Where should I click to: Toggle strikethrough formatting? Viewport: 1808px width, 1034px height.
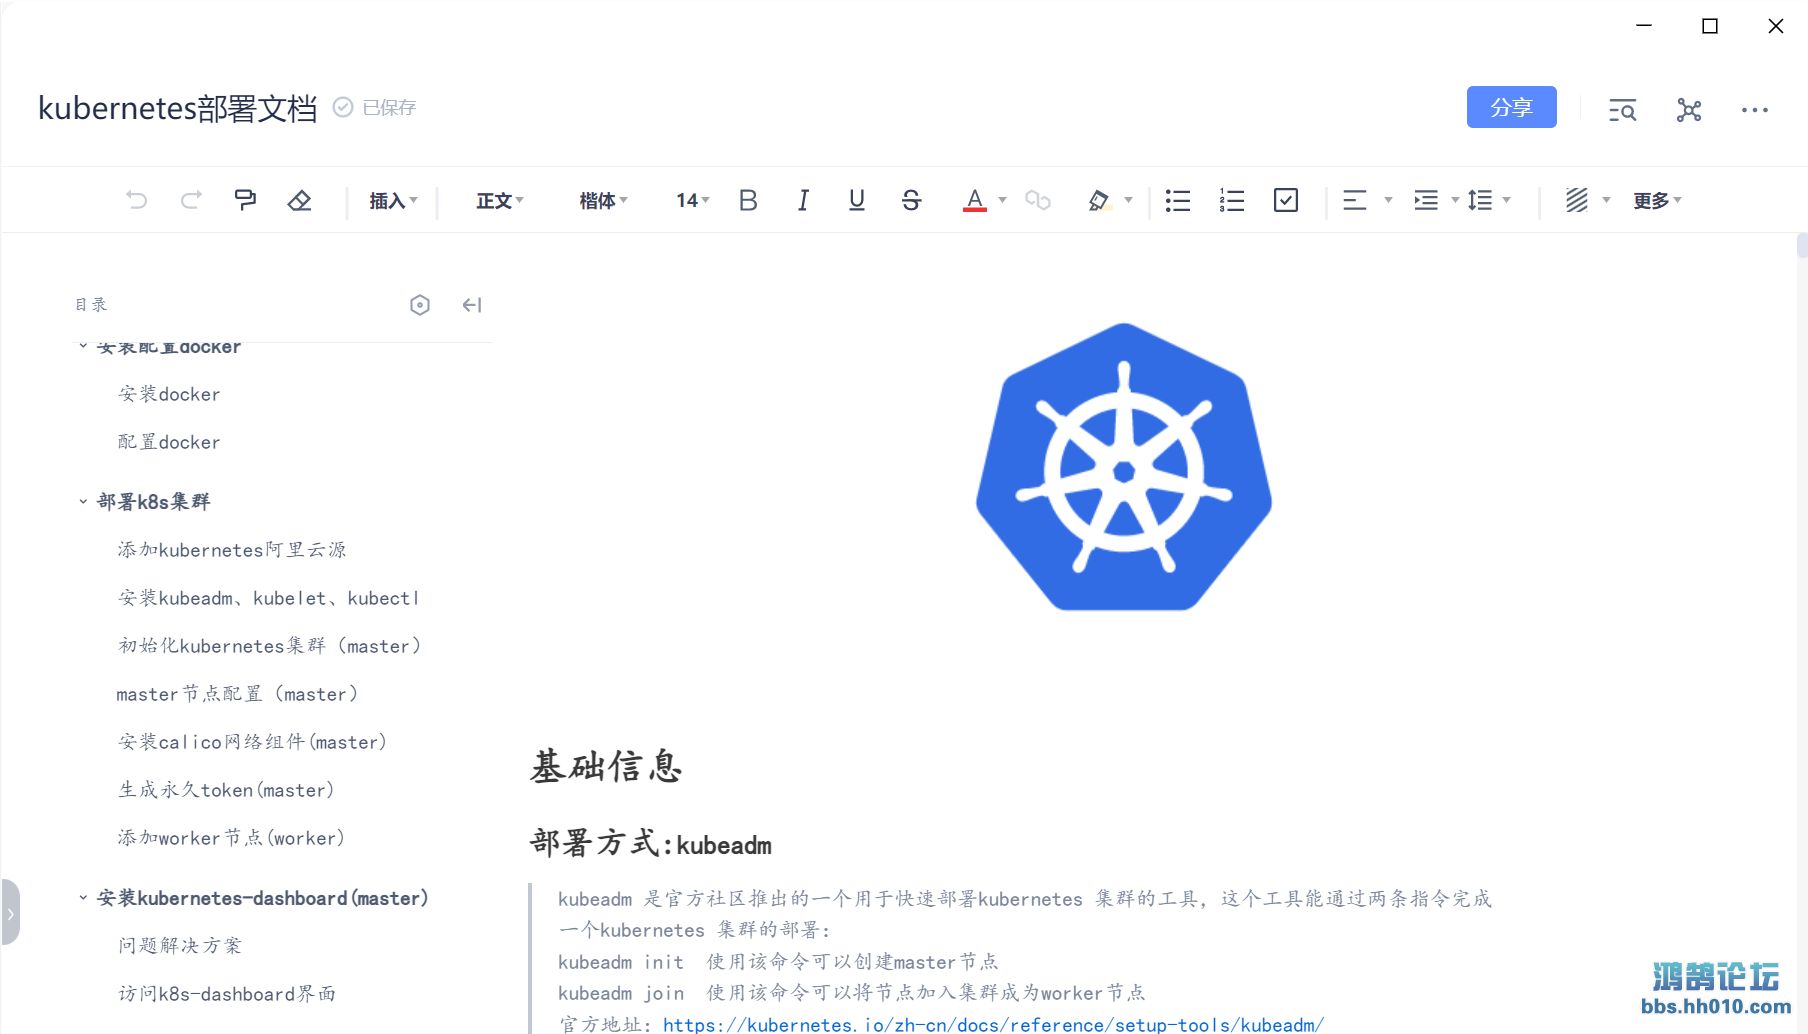tap(911, 200)
